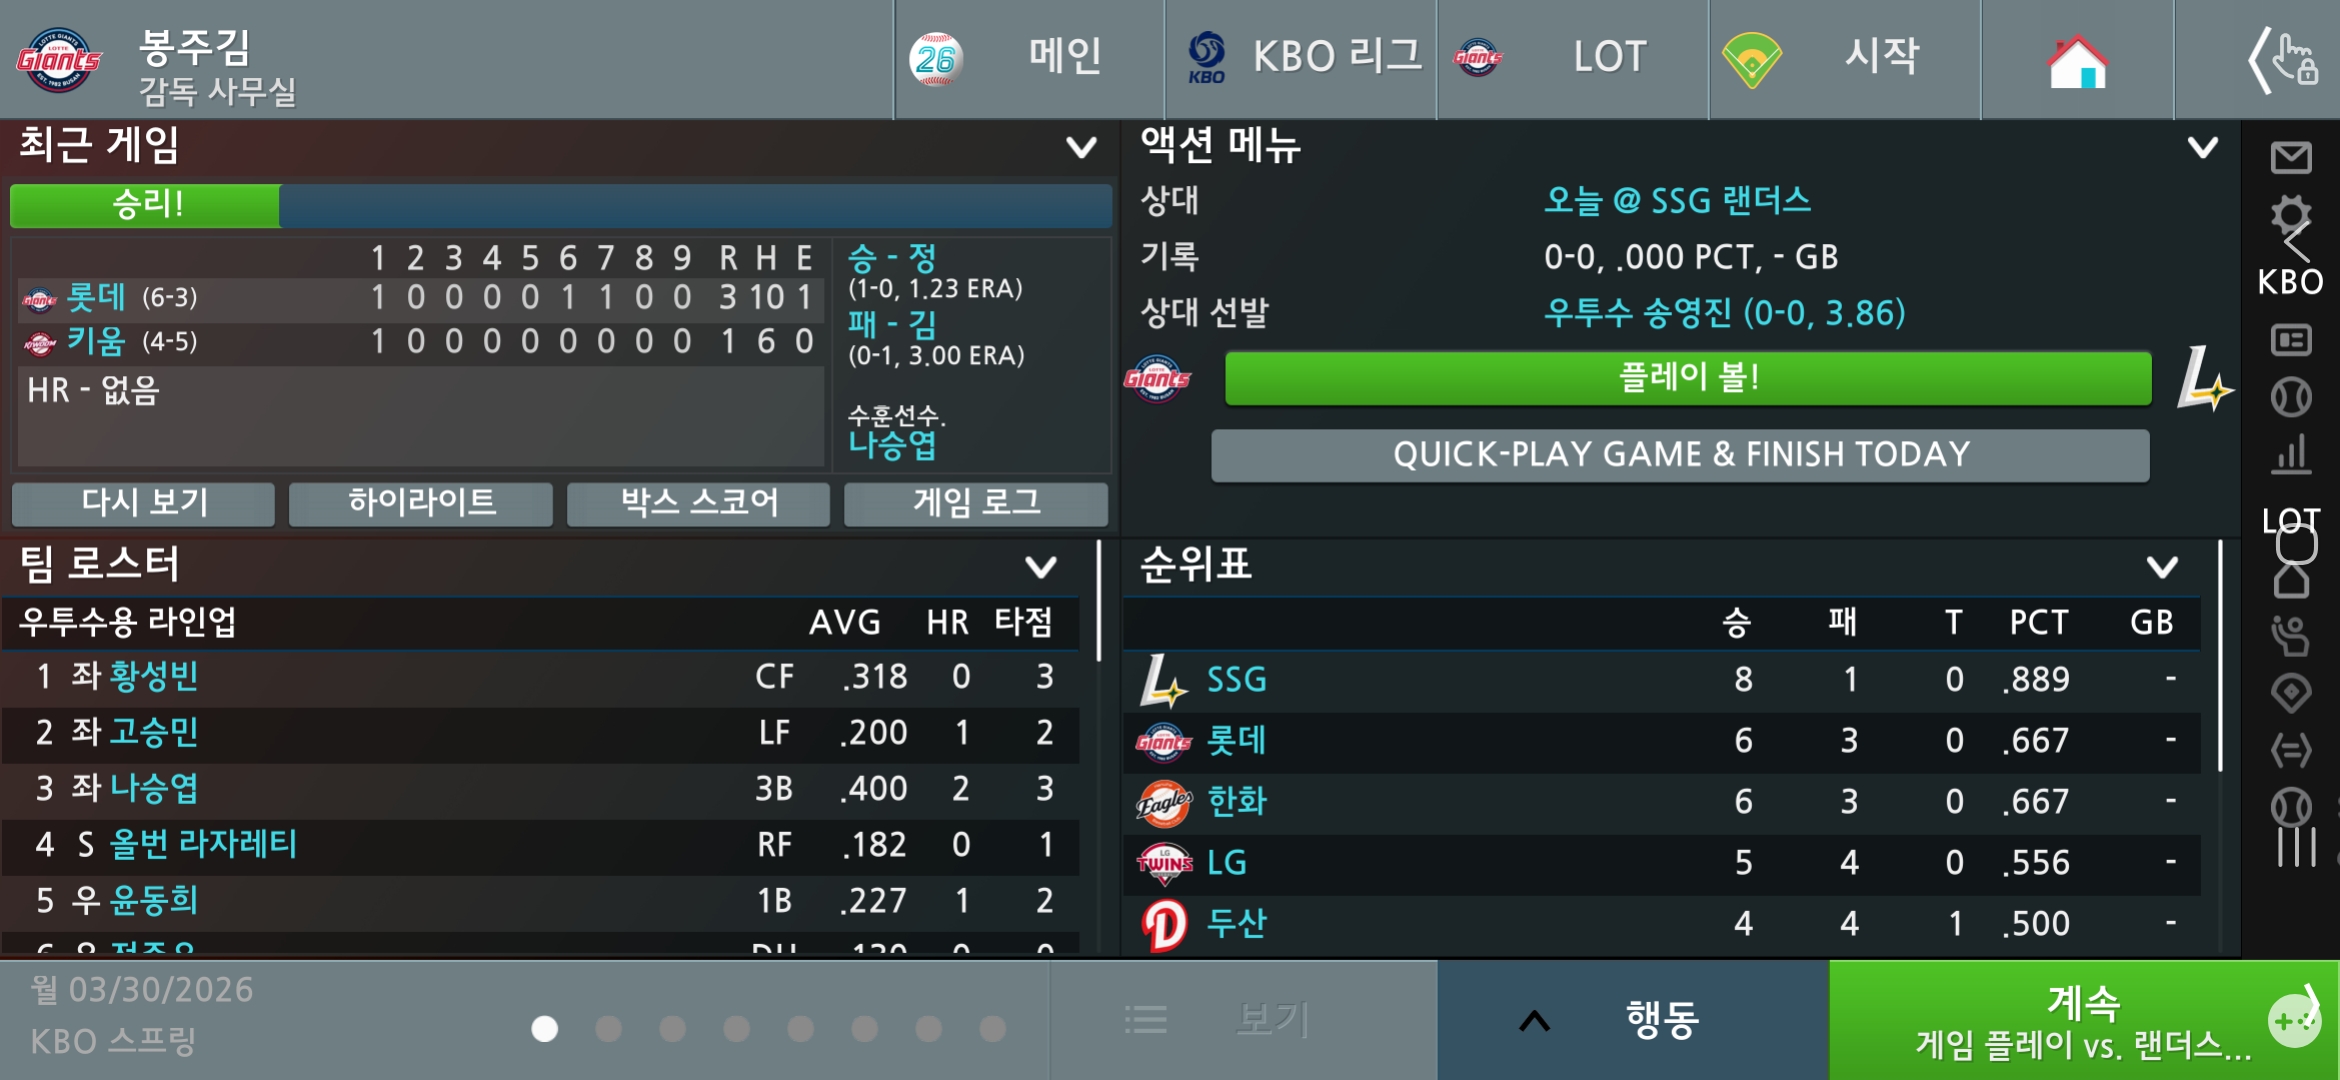This screenshot has height=1080, width=2340.
Task: Click the trade arrows icon in sidebar
Action: 2291,749
